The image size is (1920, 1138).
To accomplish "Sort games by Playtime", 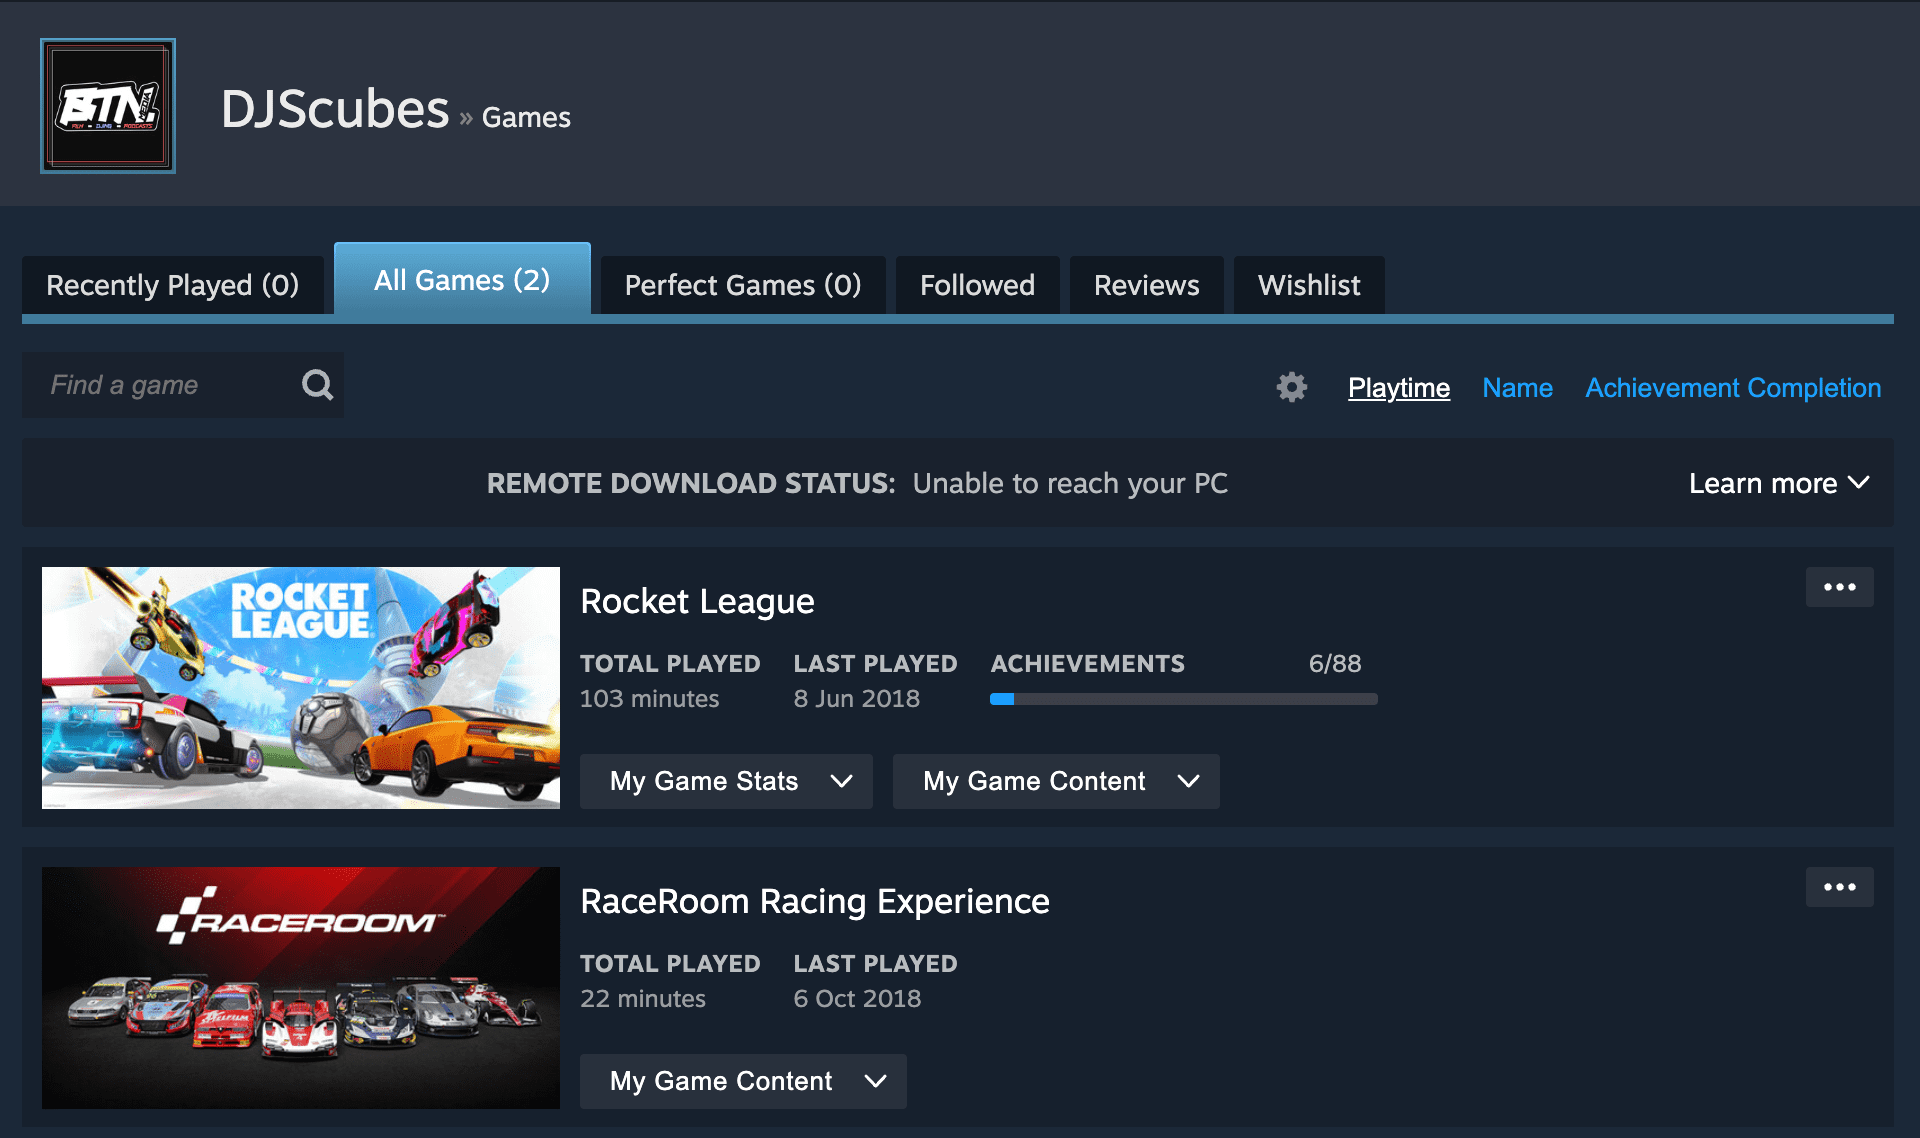I will pos(1398,388).
